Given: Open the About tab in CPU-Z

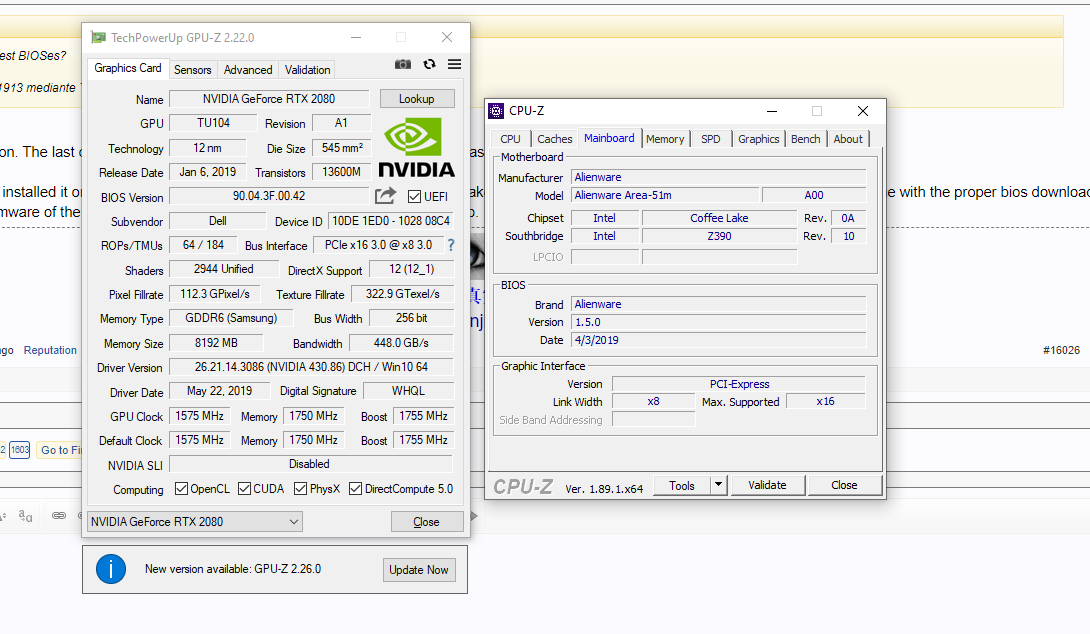Looking at the screenshot, I should 848,139.
